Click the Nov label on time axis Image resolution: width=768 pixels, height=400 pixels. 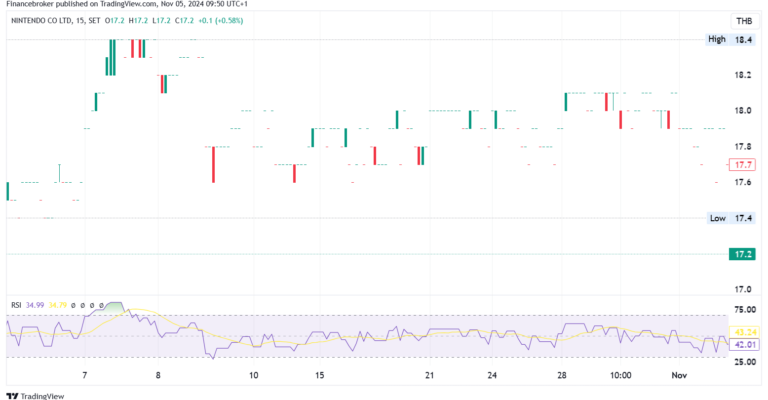click(x=679, y=376)
